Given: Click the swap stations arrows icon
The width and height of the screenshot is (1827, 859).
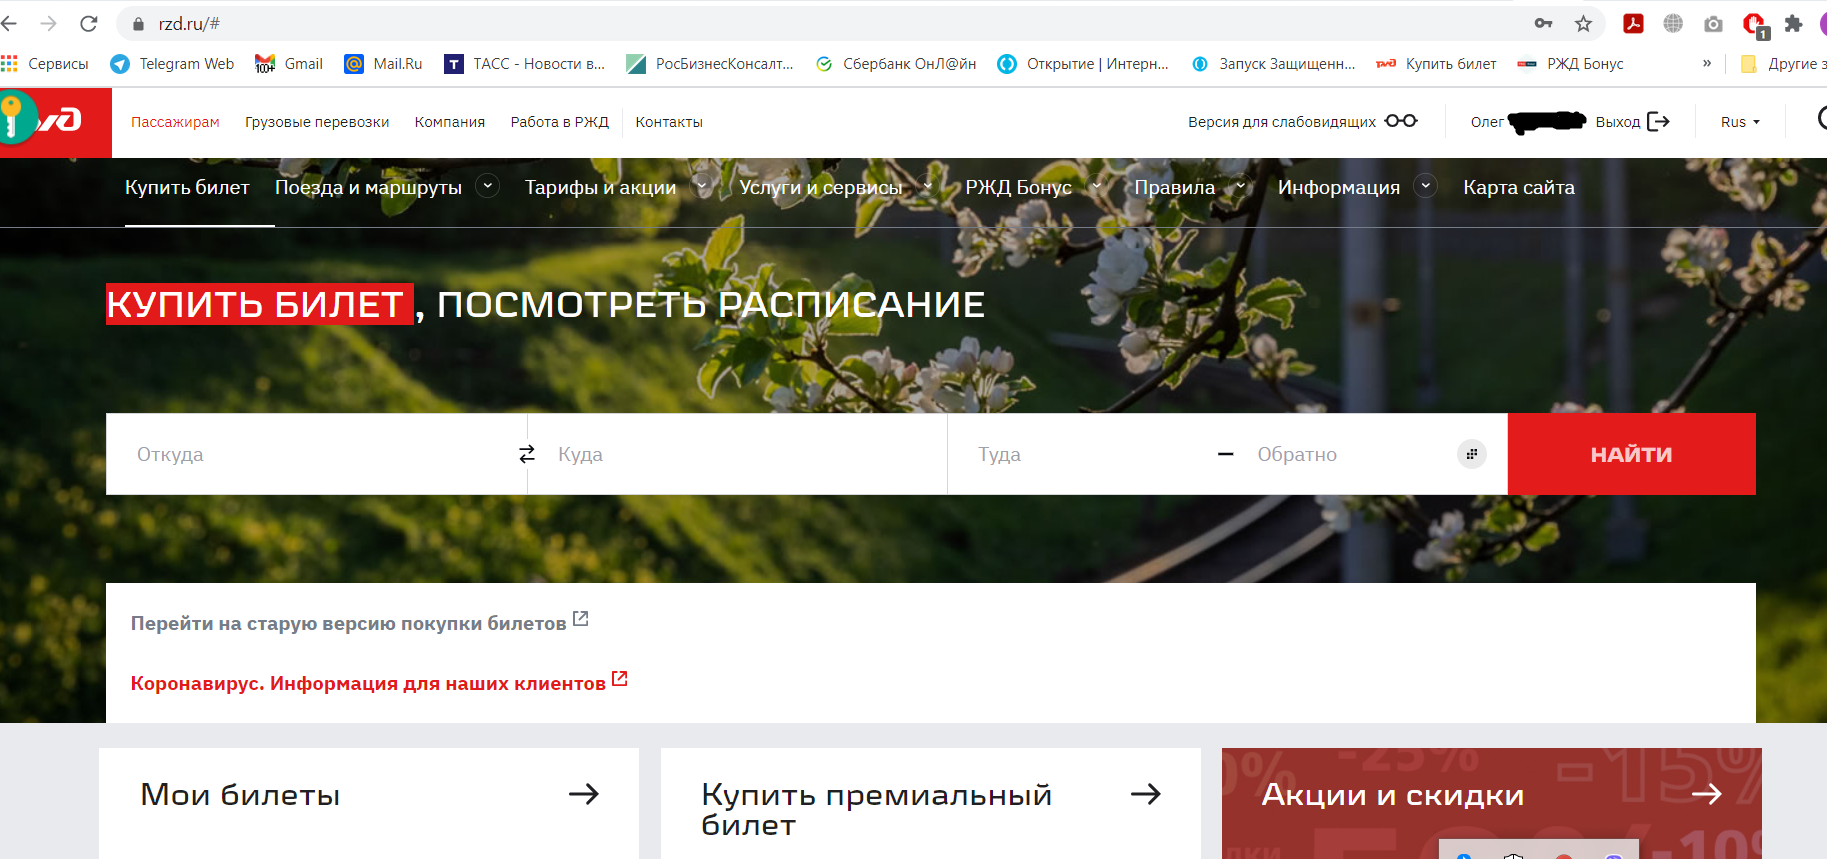Looking at the screenshot, I should coord(527,454).
